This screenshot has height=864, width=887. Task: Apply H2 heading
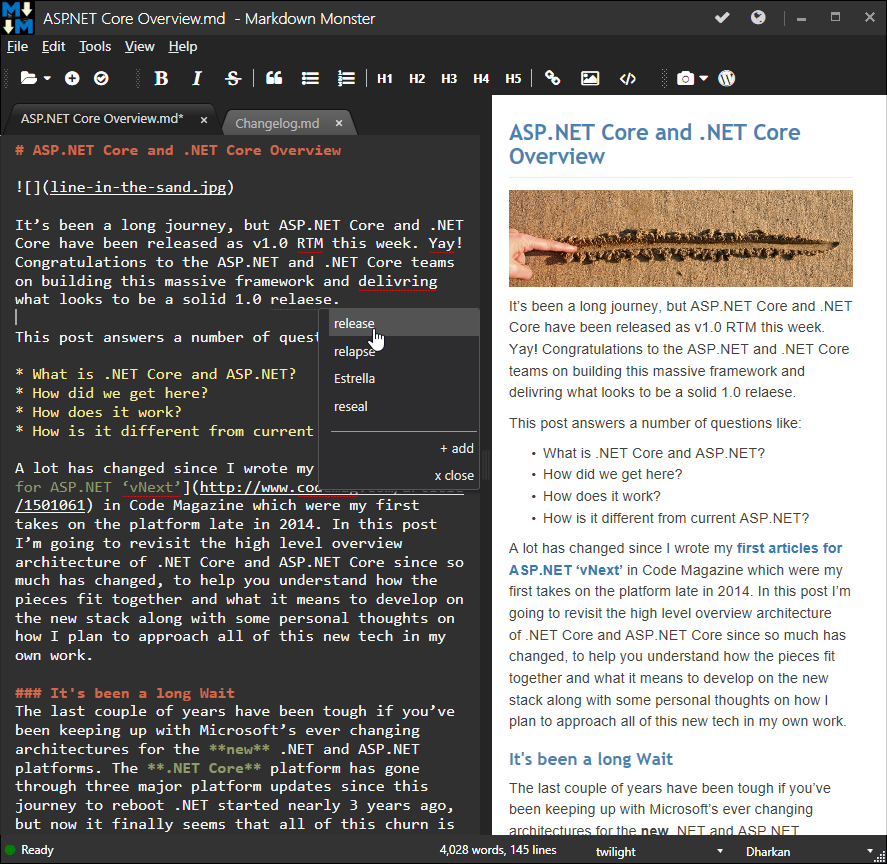click(417, 79)
